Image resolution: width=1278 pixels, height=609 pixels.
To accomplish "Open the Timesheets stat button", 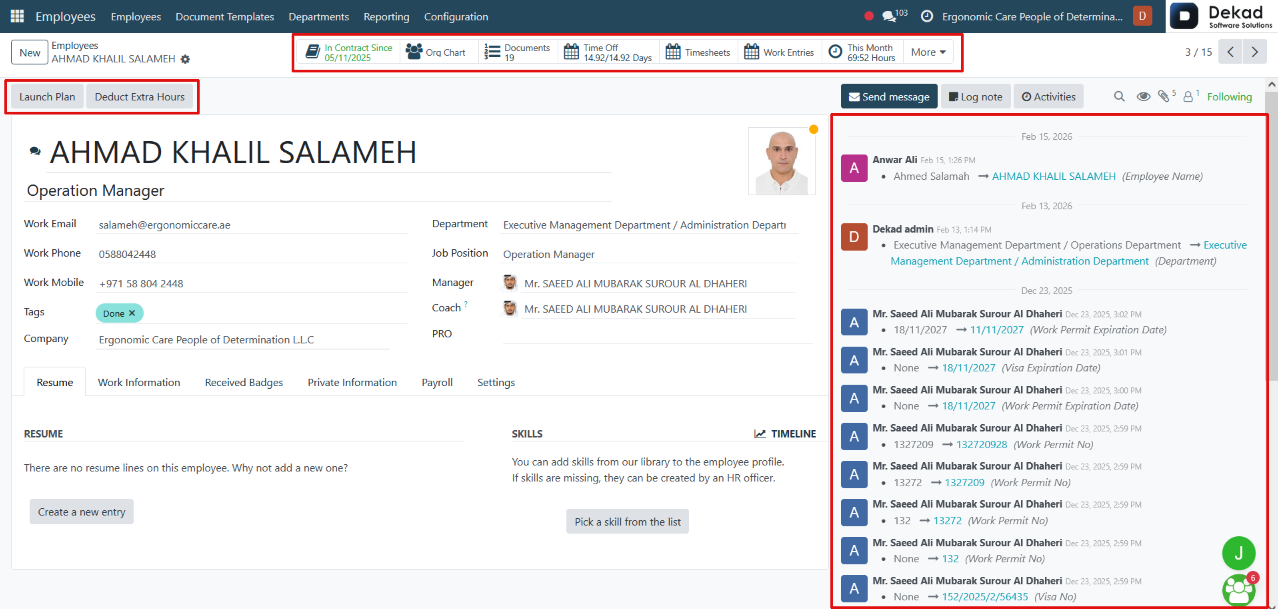I will (698, 52).
